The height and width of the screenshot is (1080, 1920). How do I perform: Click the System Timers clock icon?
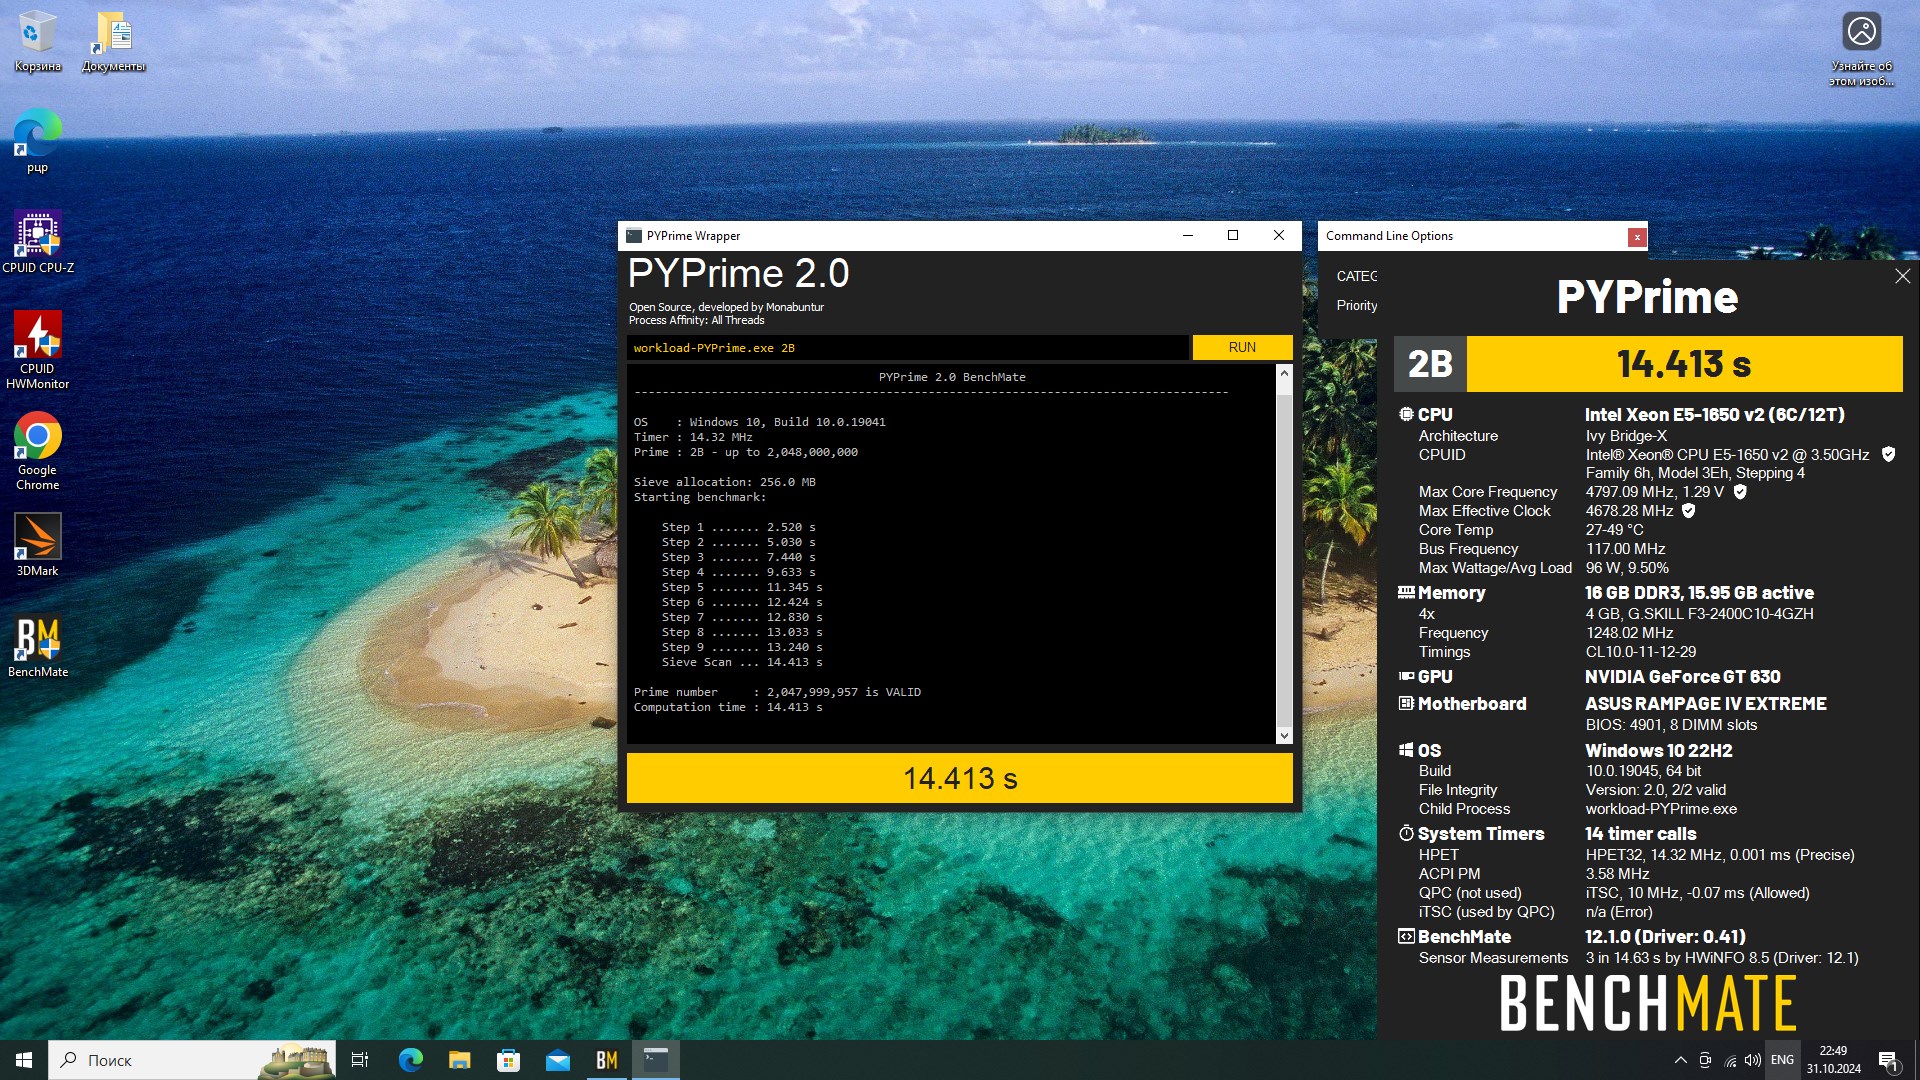pyautogui.click(x=1406, y=833)
